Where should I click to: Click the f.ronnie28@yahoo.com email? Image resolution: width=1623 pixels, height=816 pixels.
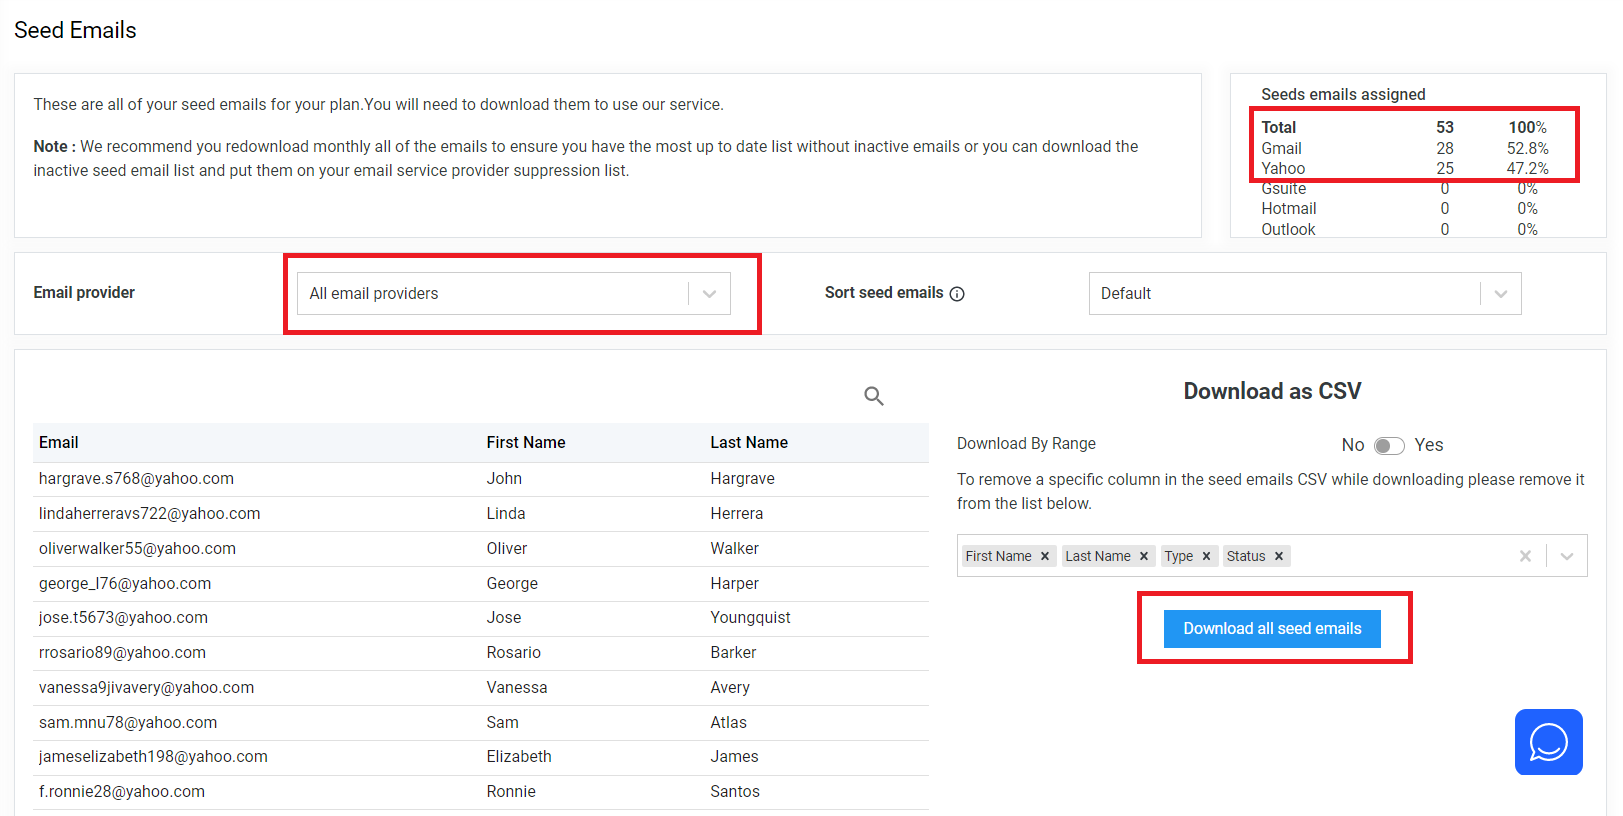pos(122,791)
